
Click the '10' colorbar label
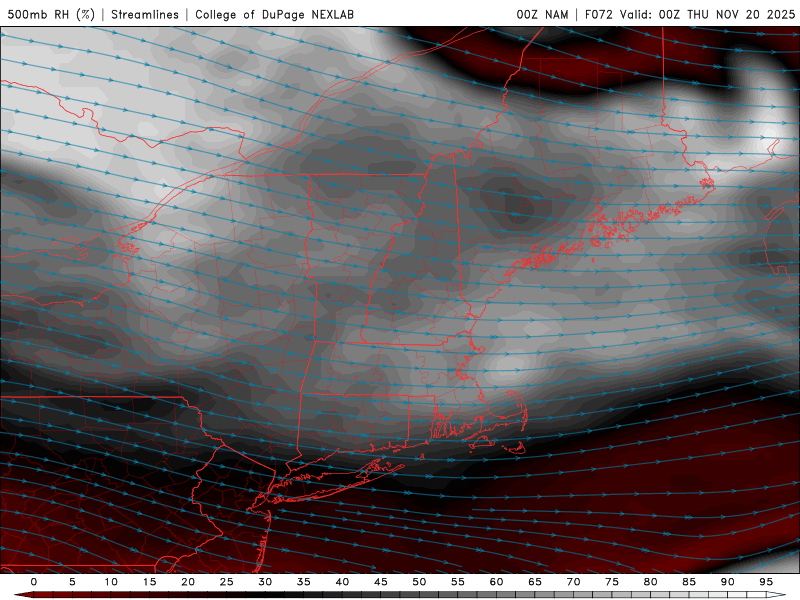[111, 582]
